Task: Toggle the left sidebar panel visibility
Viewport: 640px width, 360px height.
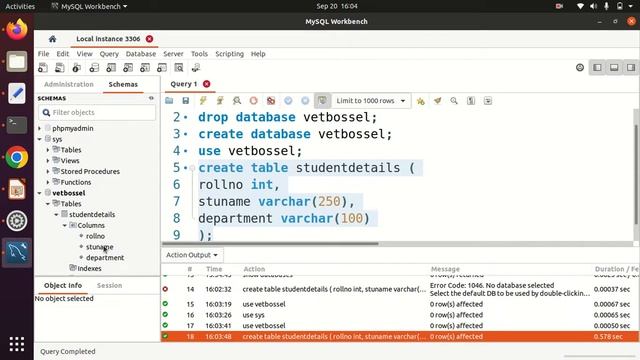Action: click(597, 68)
